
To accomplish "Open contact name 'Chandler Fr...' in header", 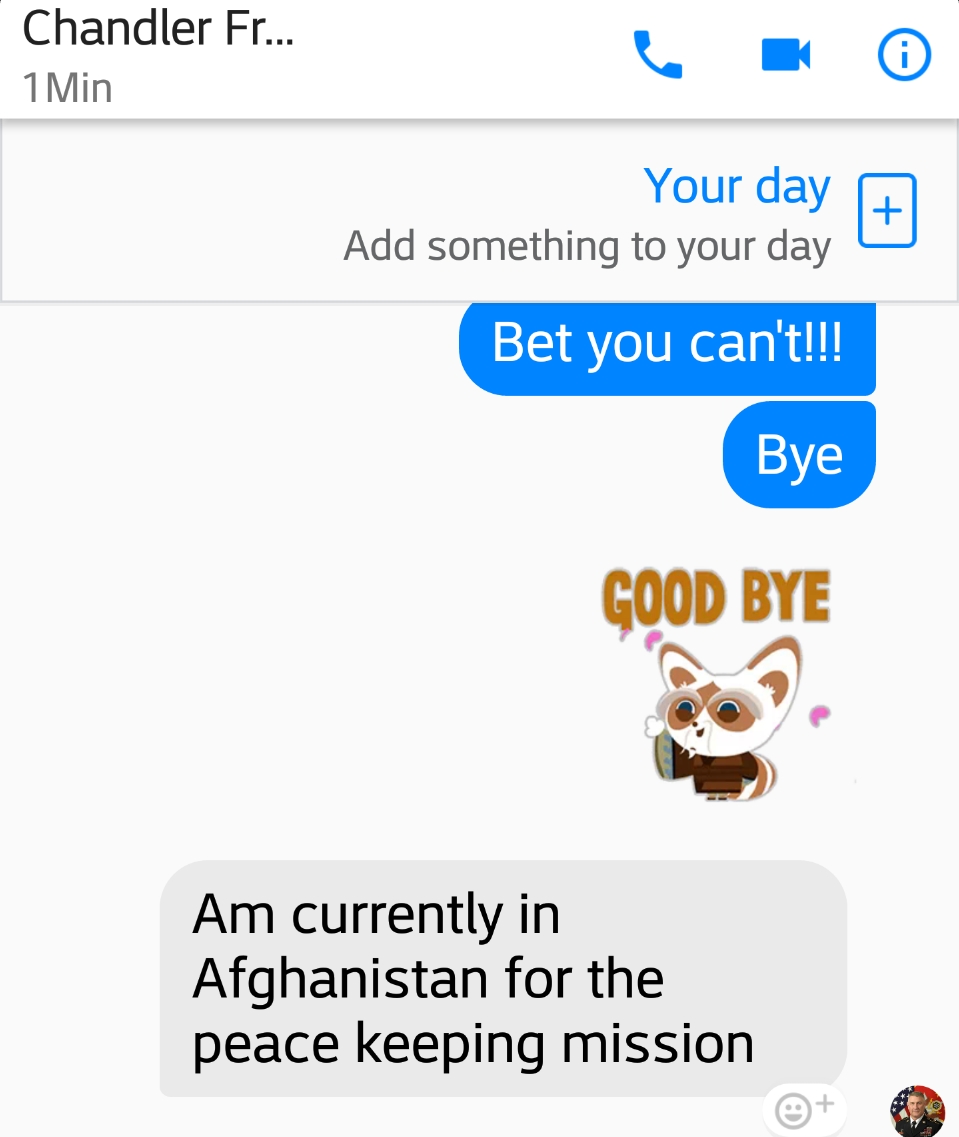I will coord(158,29).
